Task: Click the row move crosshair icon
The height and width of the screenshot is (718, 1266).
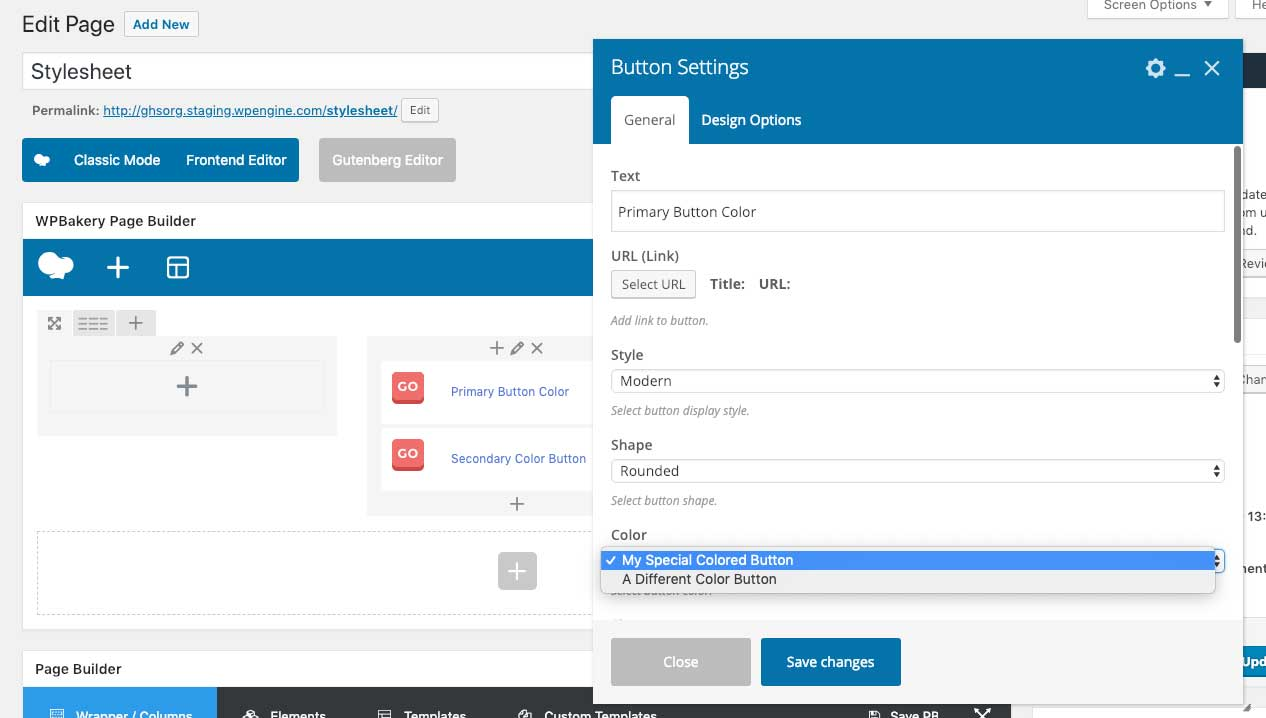Action: tap(54, 322)
